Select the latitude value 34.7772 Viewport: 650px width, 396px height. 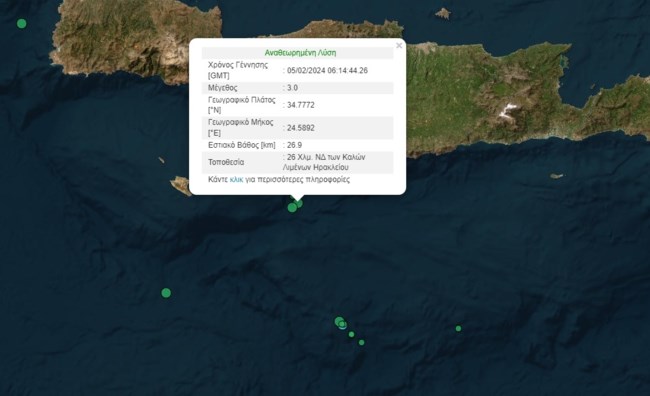pos(301,105)
